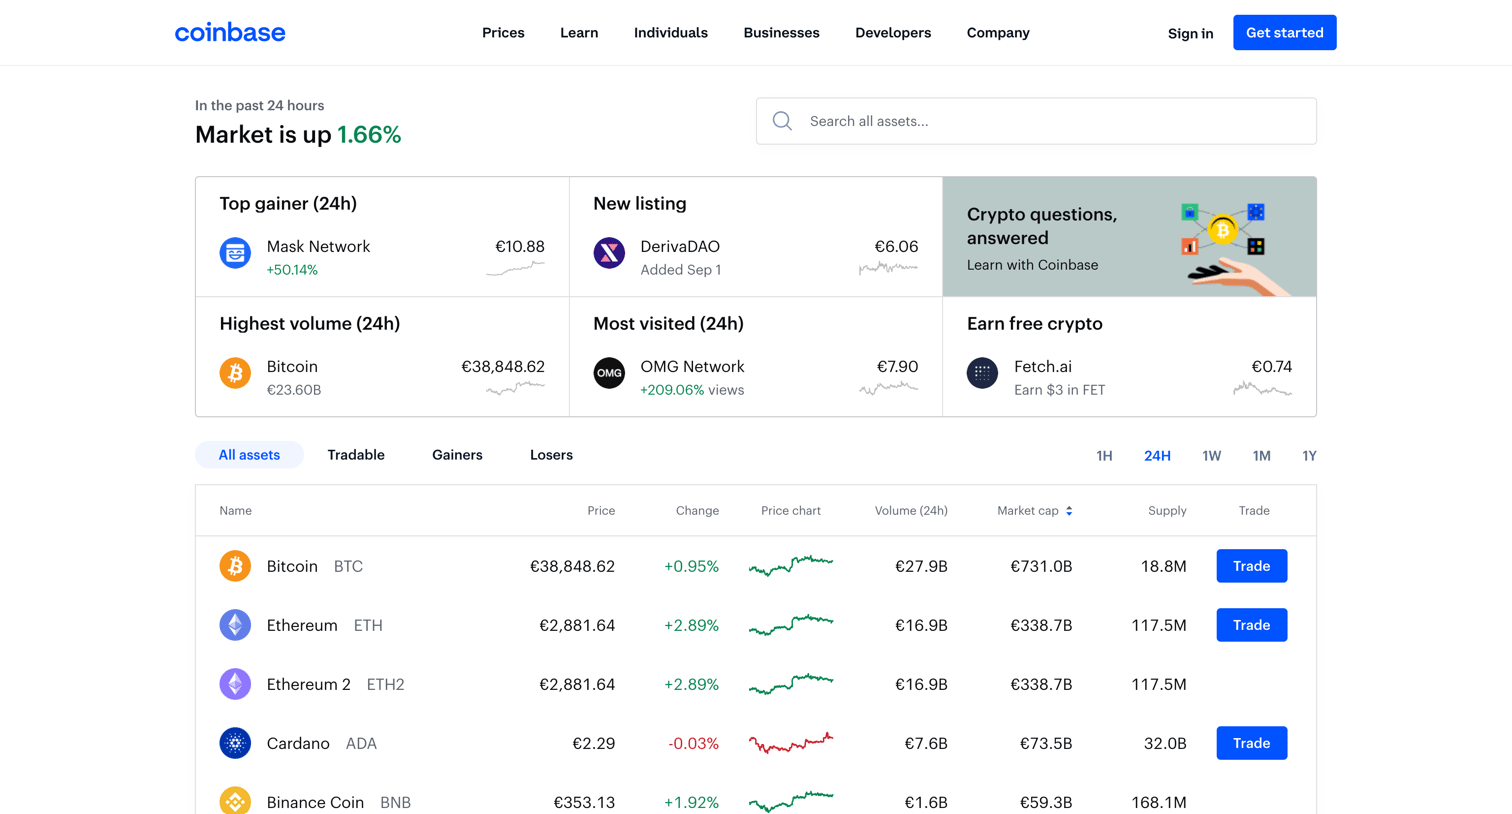
Task: Open the Learn menu item
Action: tap(579, 33)
